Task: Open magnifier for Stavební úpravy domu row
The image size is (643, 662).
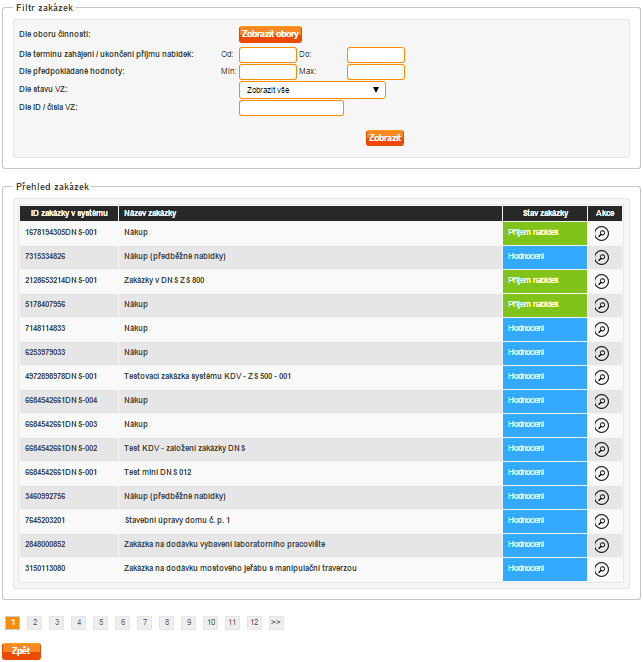Action: click(x=602, y=521)
